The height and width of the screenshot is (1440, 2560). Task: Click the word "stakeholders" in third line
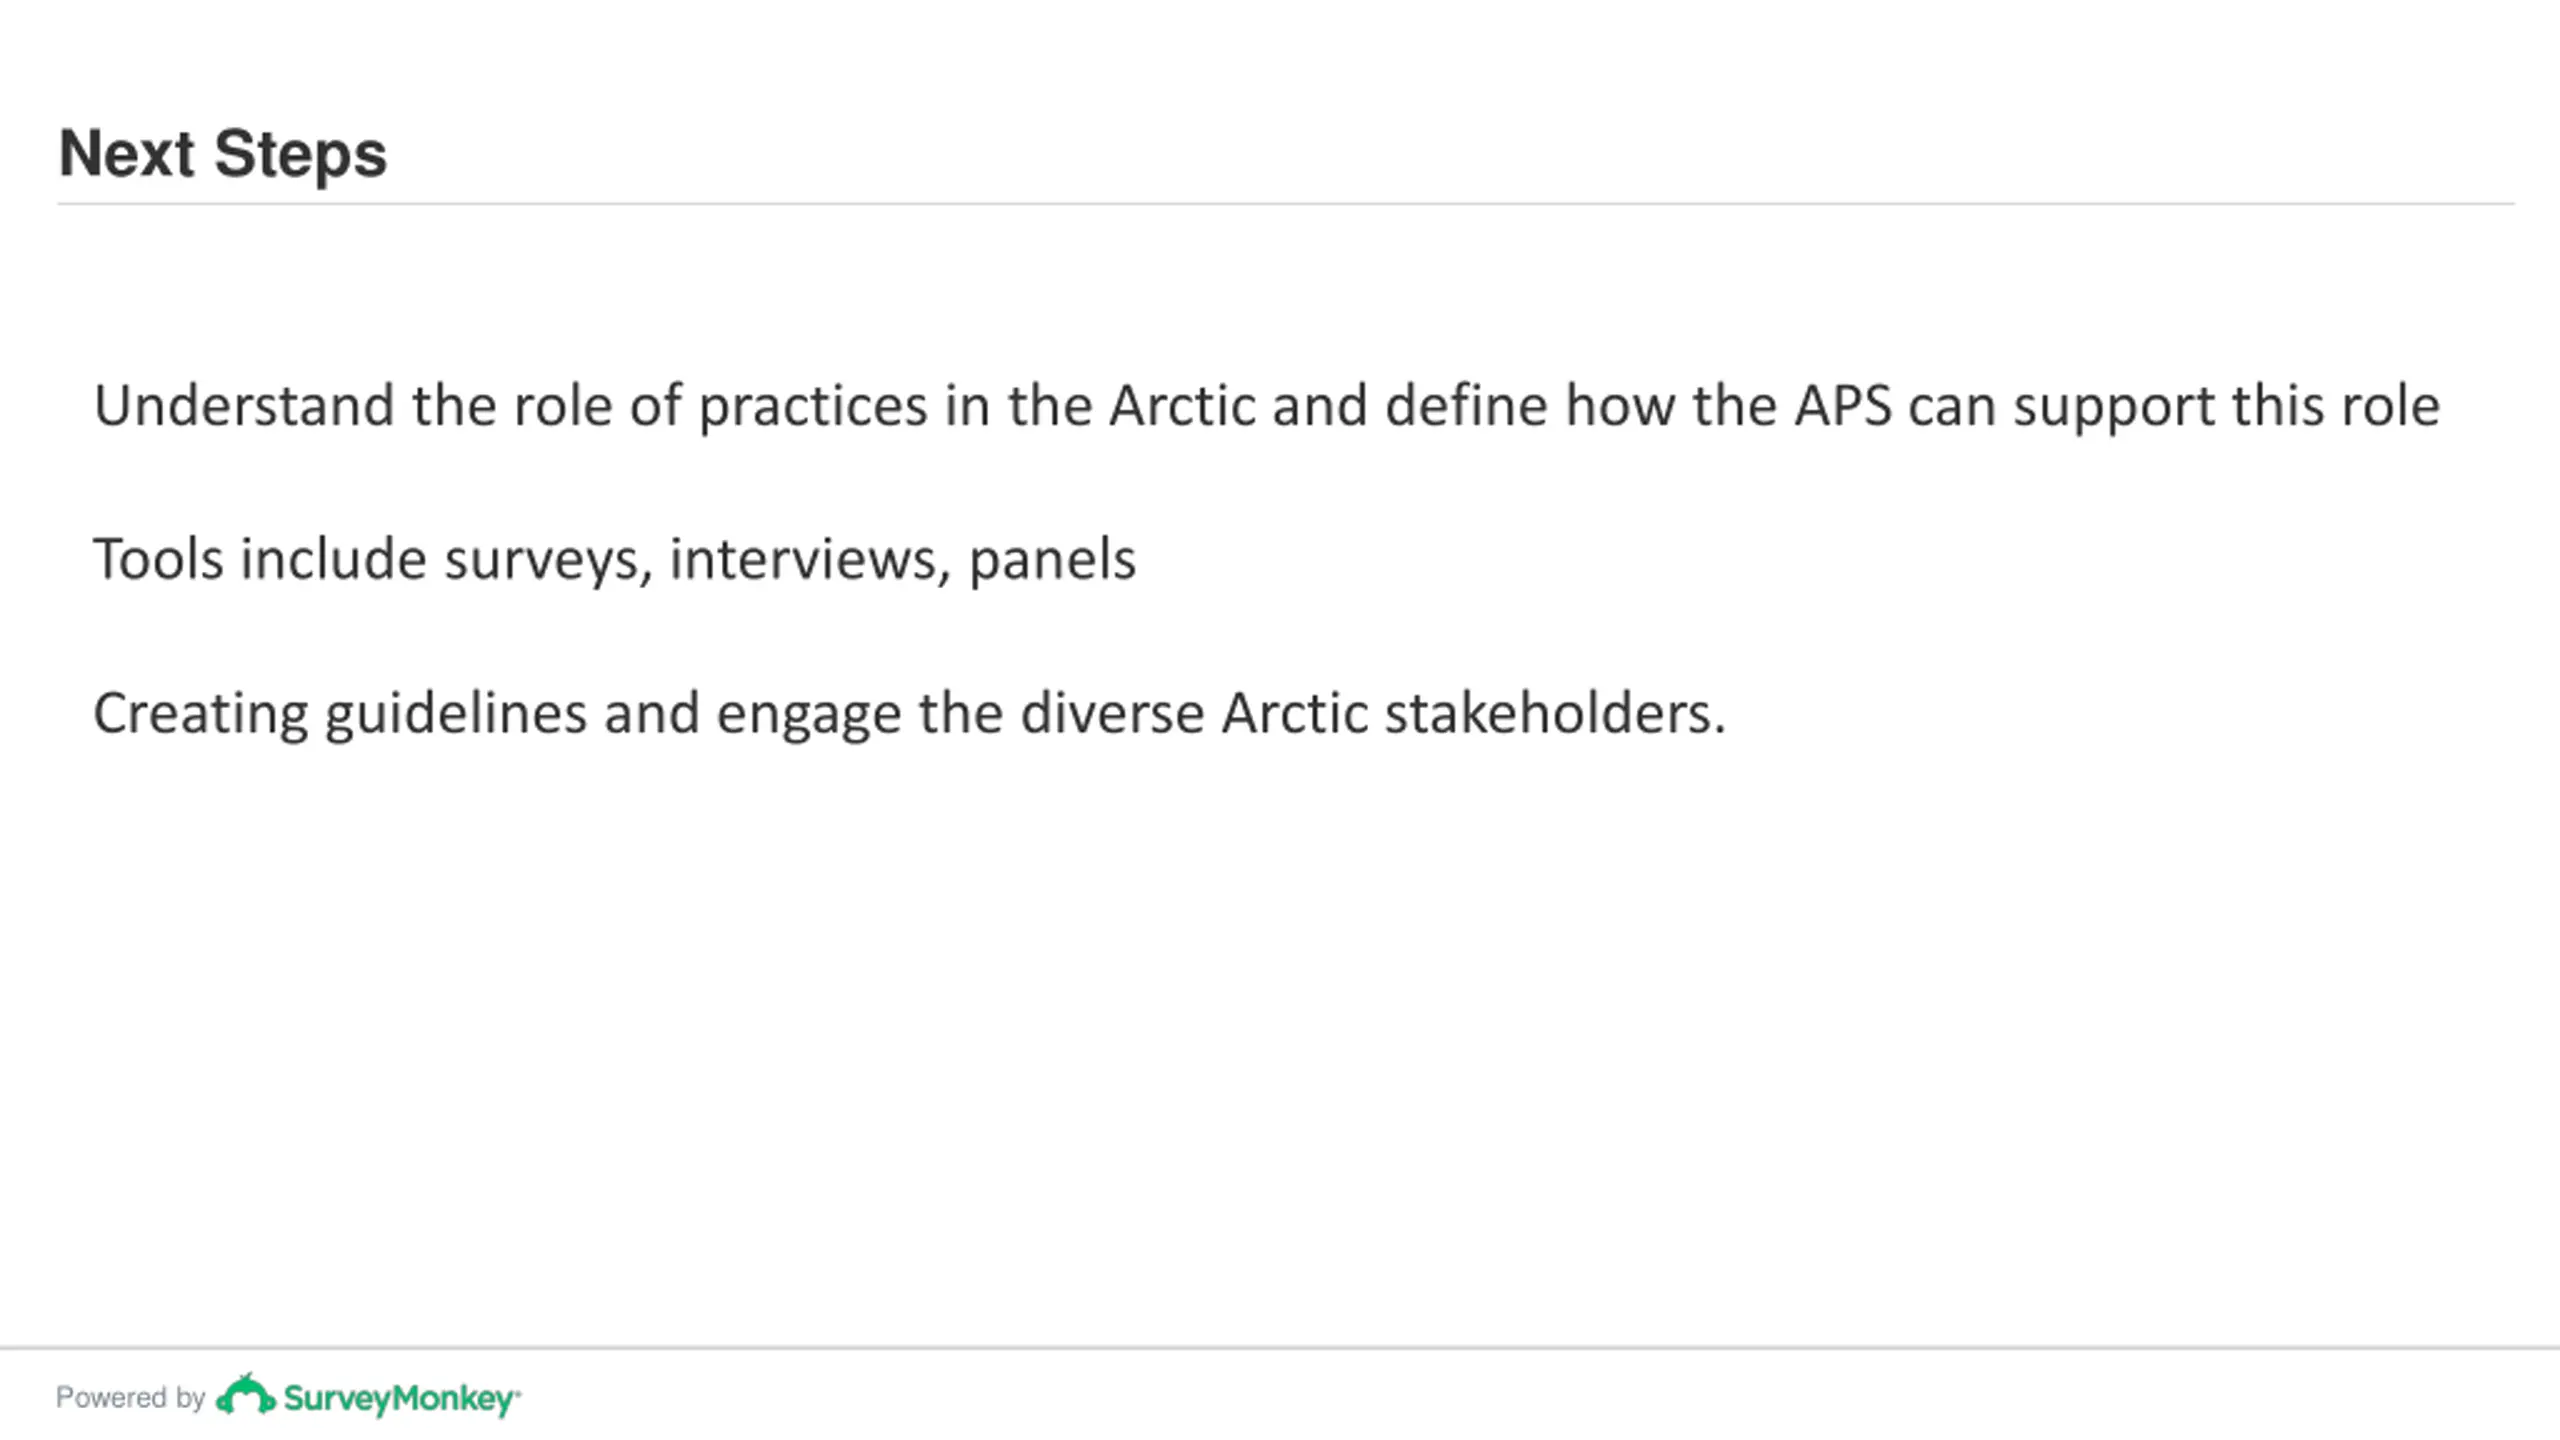[x=1548, y=714]
